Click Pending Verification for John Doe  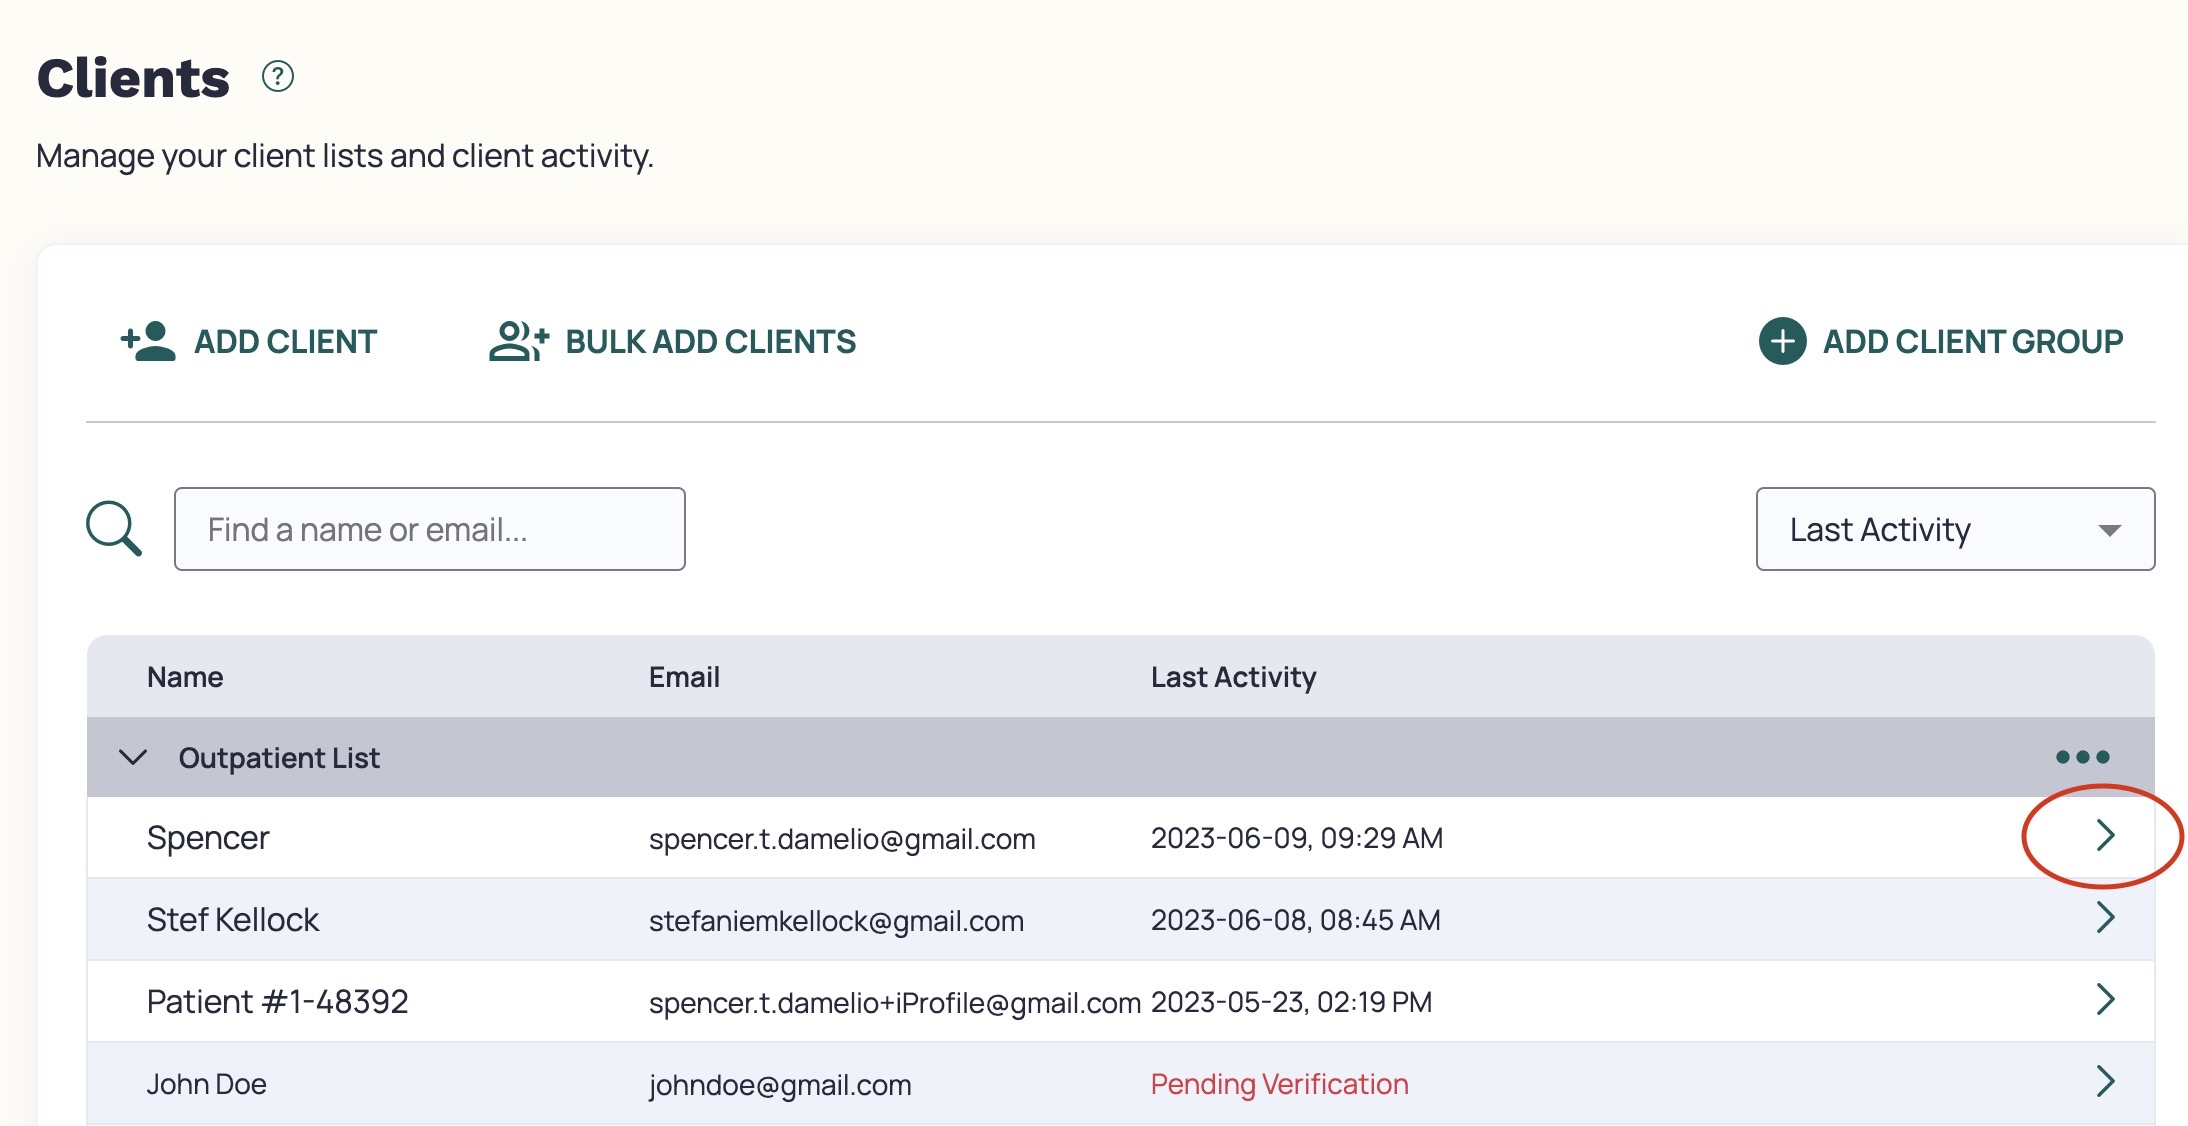[1279, 1083]
